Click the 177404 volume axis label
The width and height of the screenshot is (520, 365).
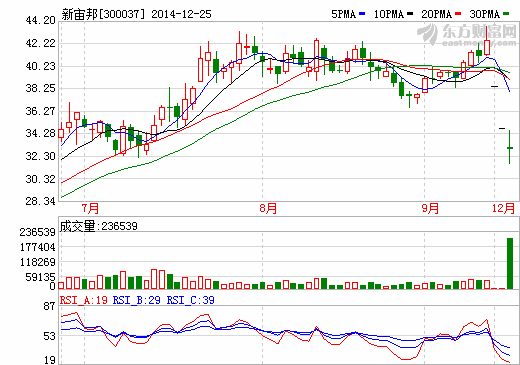(x=38, y=247)
